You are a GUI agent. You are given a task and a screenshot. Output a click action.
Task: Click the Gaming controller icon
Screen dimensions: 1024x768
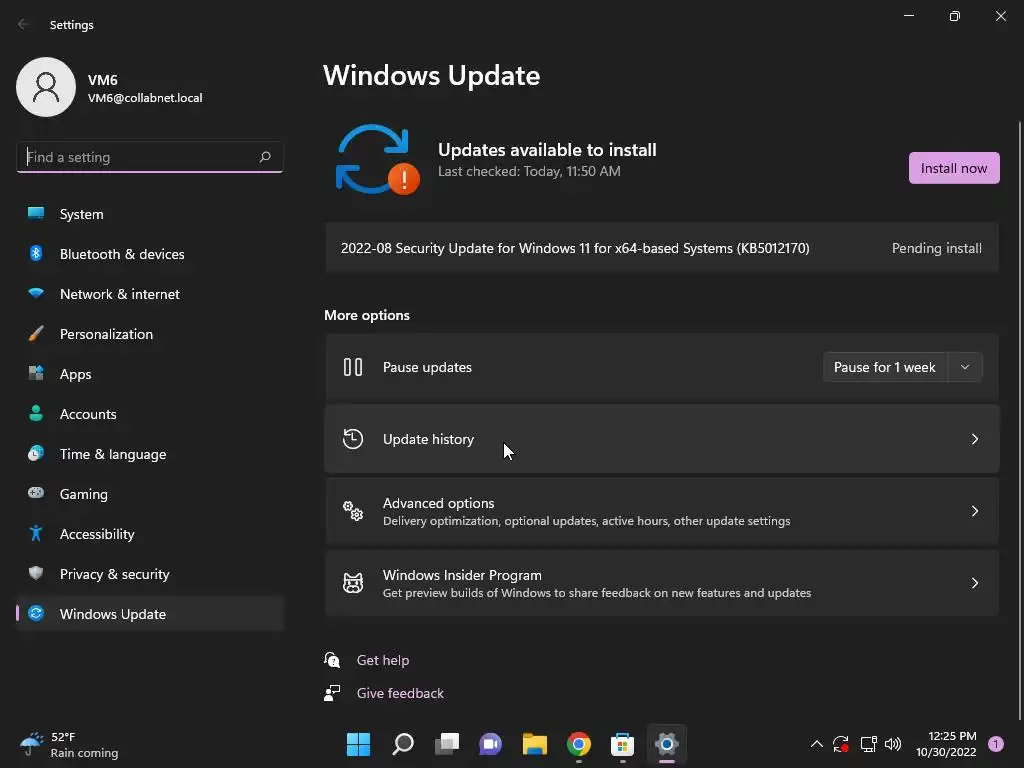pyautogui.click(x=36, y=493)
